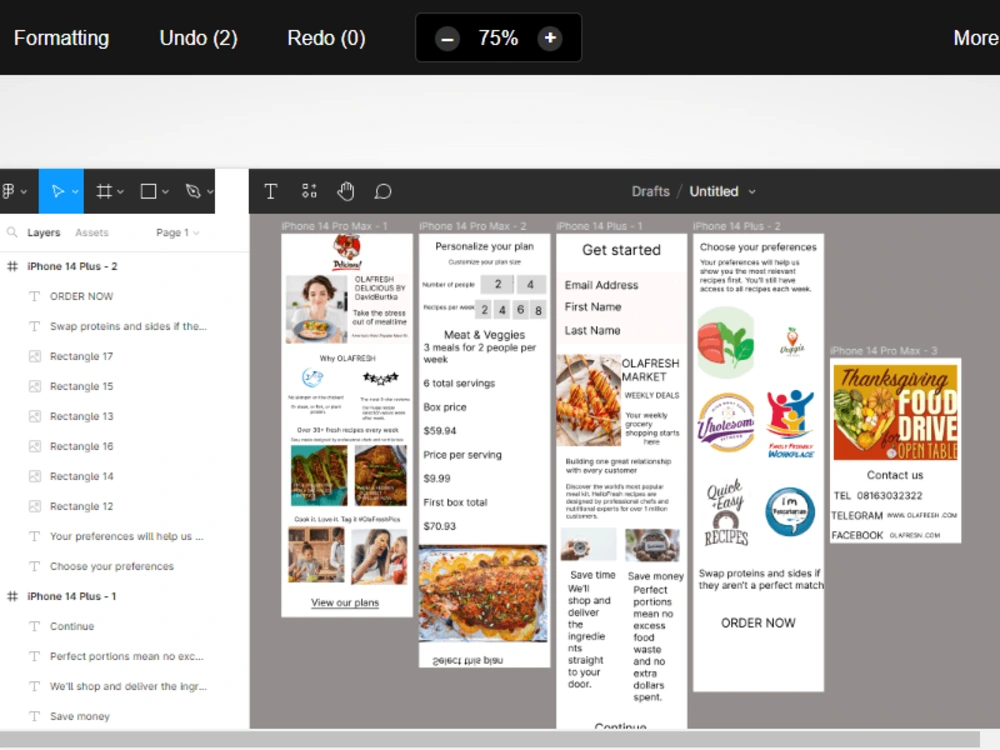Click the Contact us text
Image resolution: width=1000 pixels, height=750 pixels.
(895, 475)
